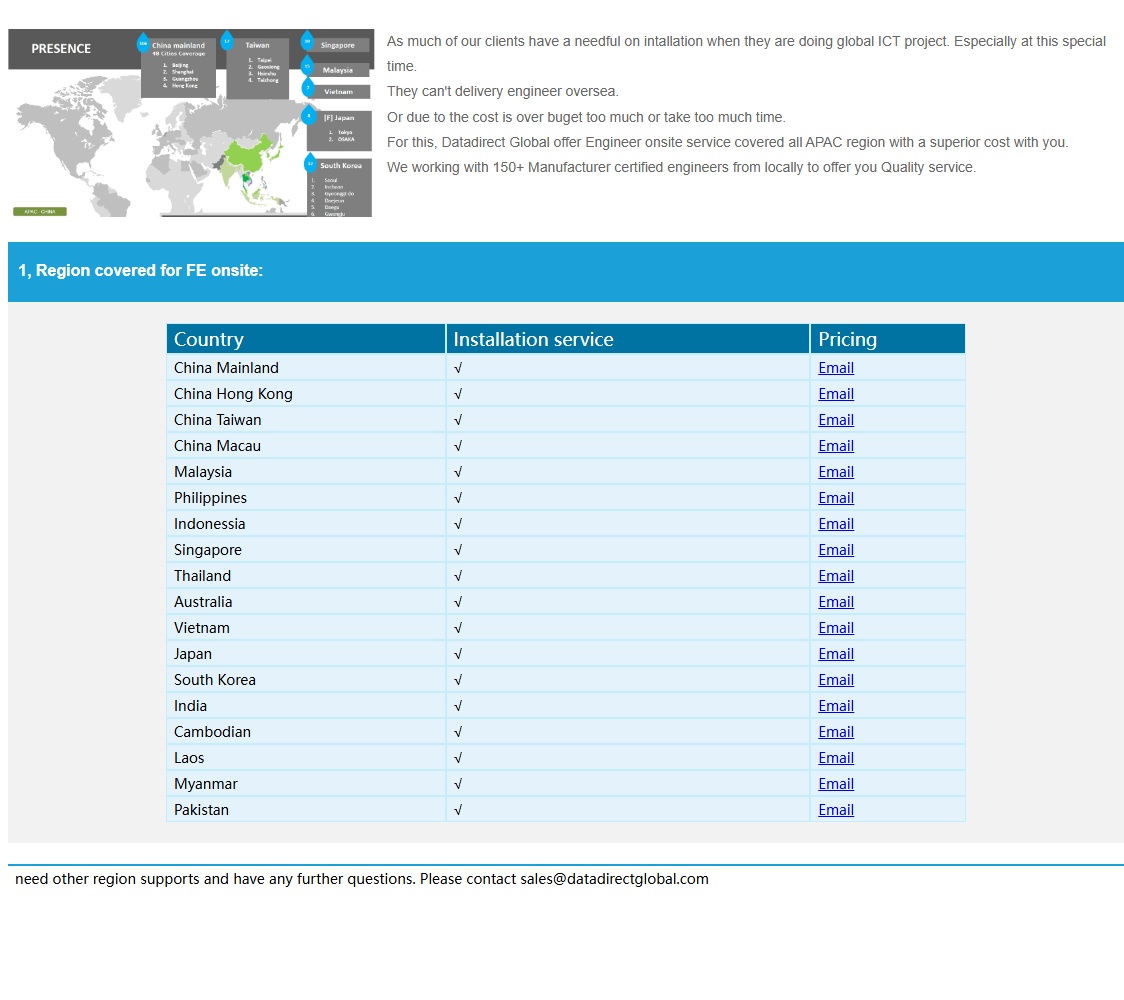This screenshot has height=1000, width=1124.
Task: Select the Japan table cell
Action: coord(306,654)
